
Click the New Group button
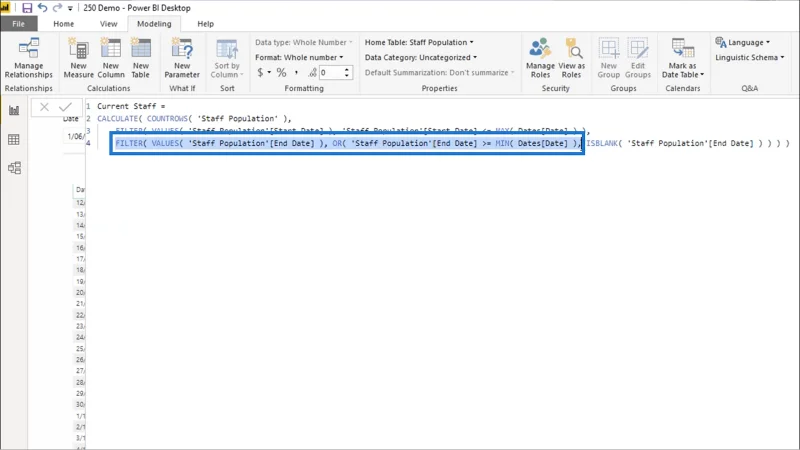[x=609, y=58]
